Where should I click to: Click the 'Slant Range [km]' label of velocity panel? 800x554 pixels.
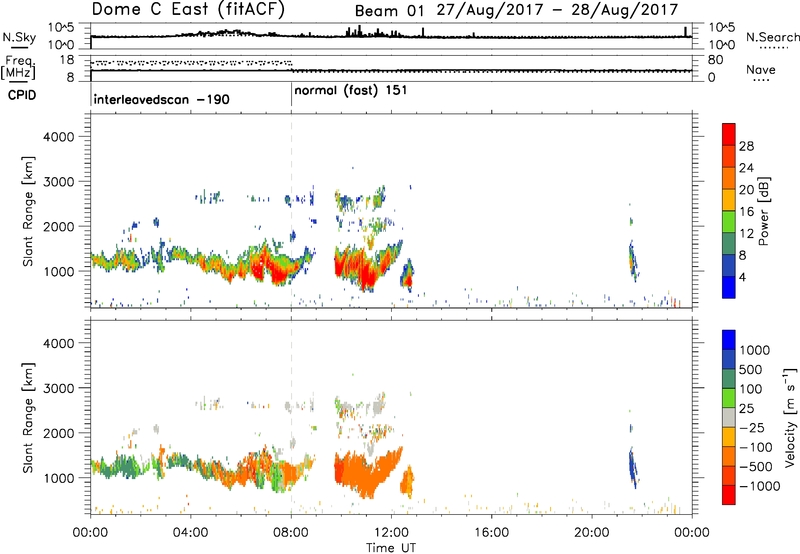click(28, 417)
